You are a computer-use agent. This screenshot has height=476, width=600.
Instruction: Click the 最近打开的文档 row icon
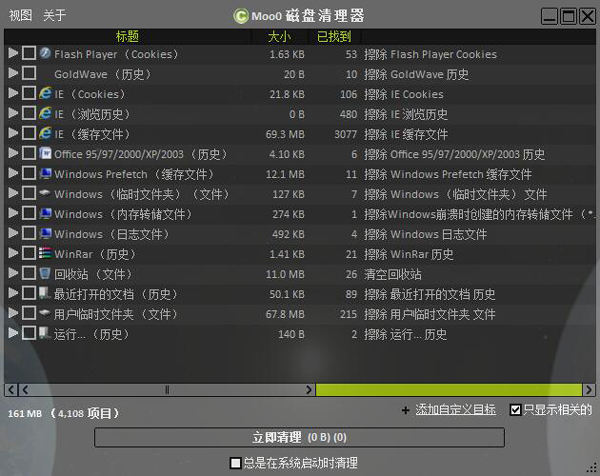[45, 293]
